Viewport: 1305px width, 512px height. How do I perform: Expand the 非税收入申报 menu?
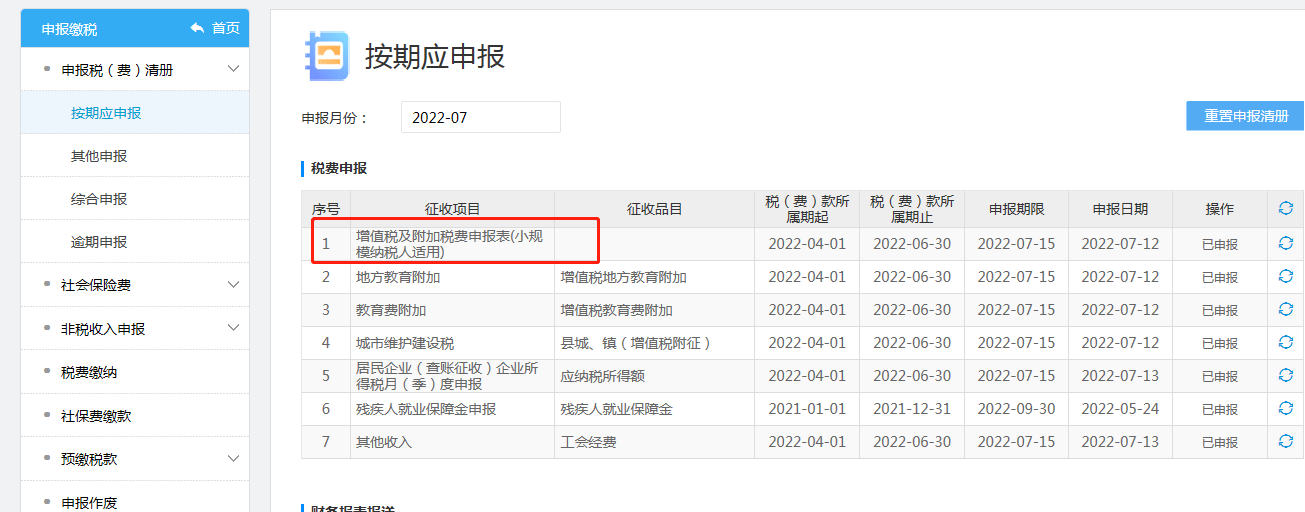tap(233, 328)
